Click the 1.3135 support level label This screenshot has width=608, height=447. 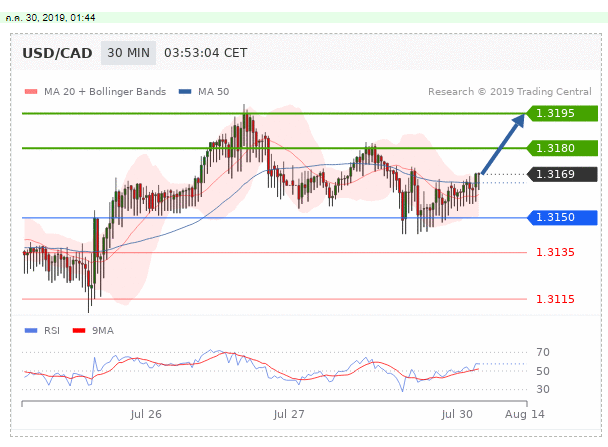pos(555,252)
